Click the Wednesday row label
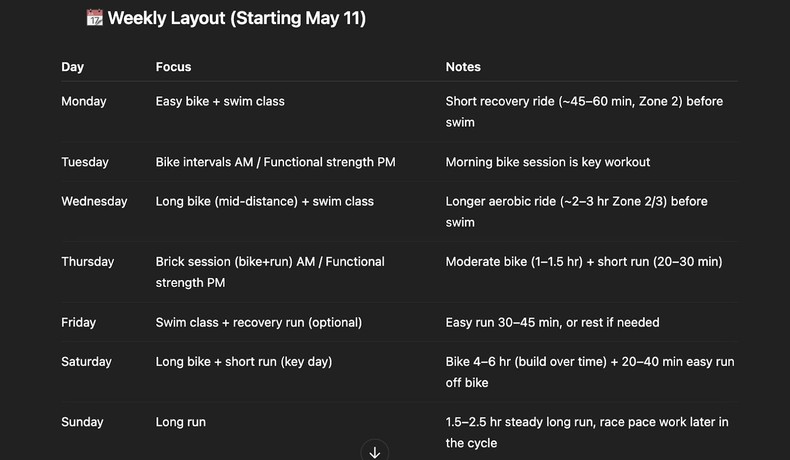The width and height of the screenshot is (790, 460). [x=94, y=201]
